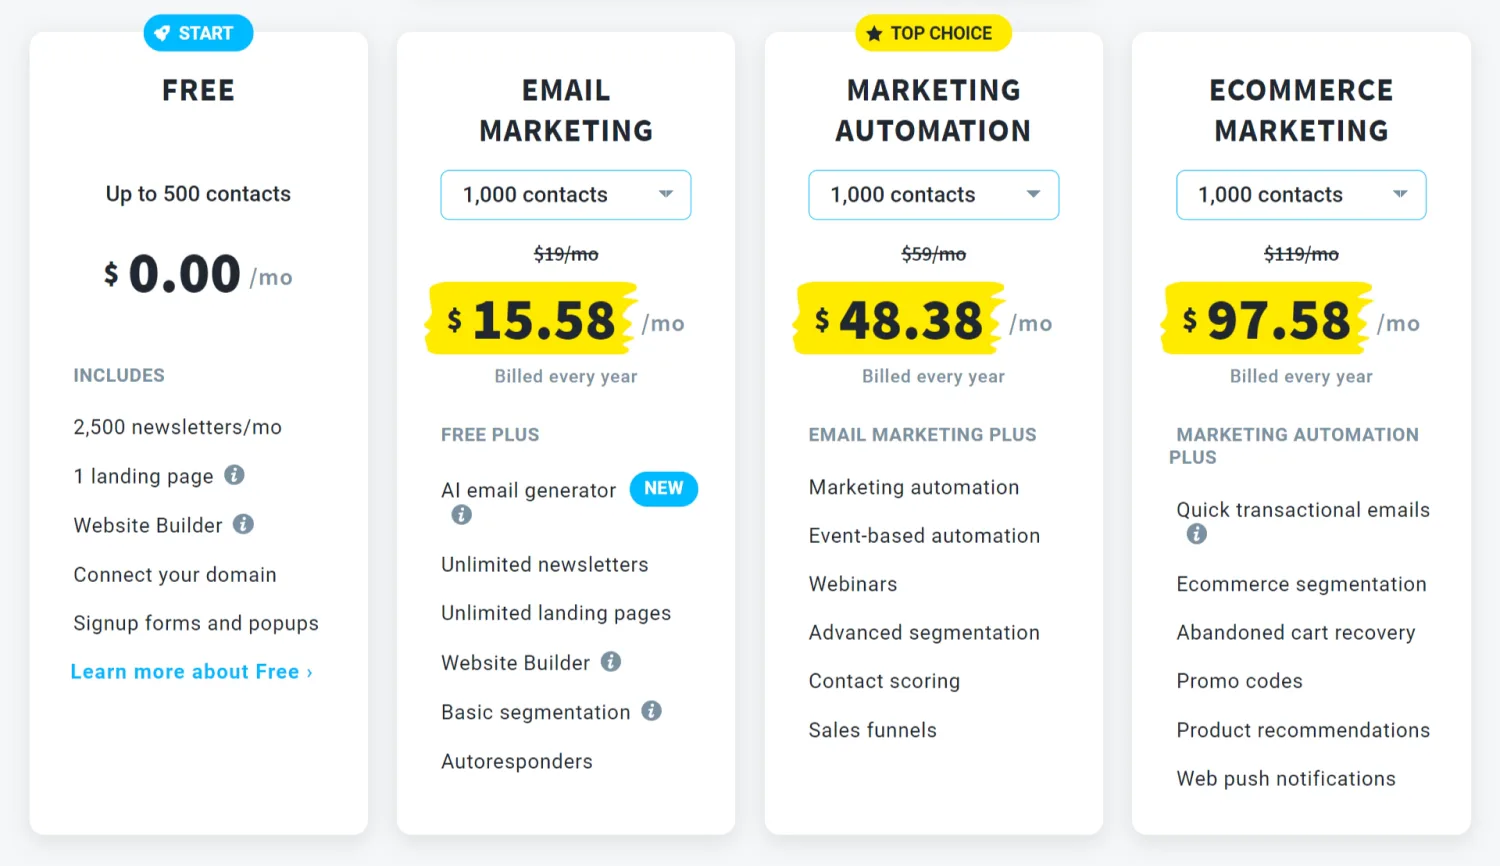Open Email Marketing contacts dropdown
Image resolution: width=1500 pixels, height=866 pixels.
(566, 195)
